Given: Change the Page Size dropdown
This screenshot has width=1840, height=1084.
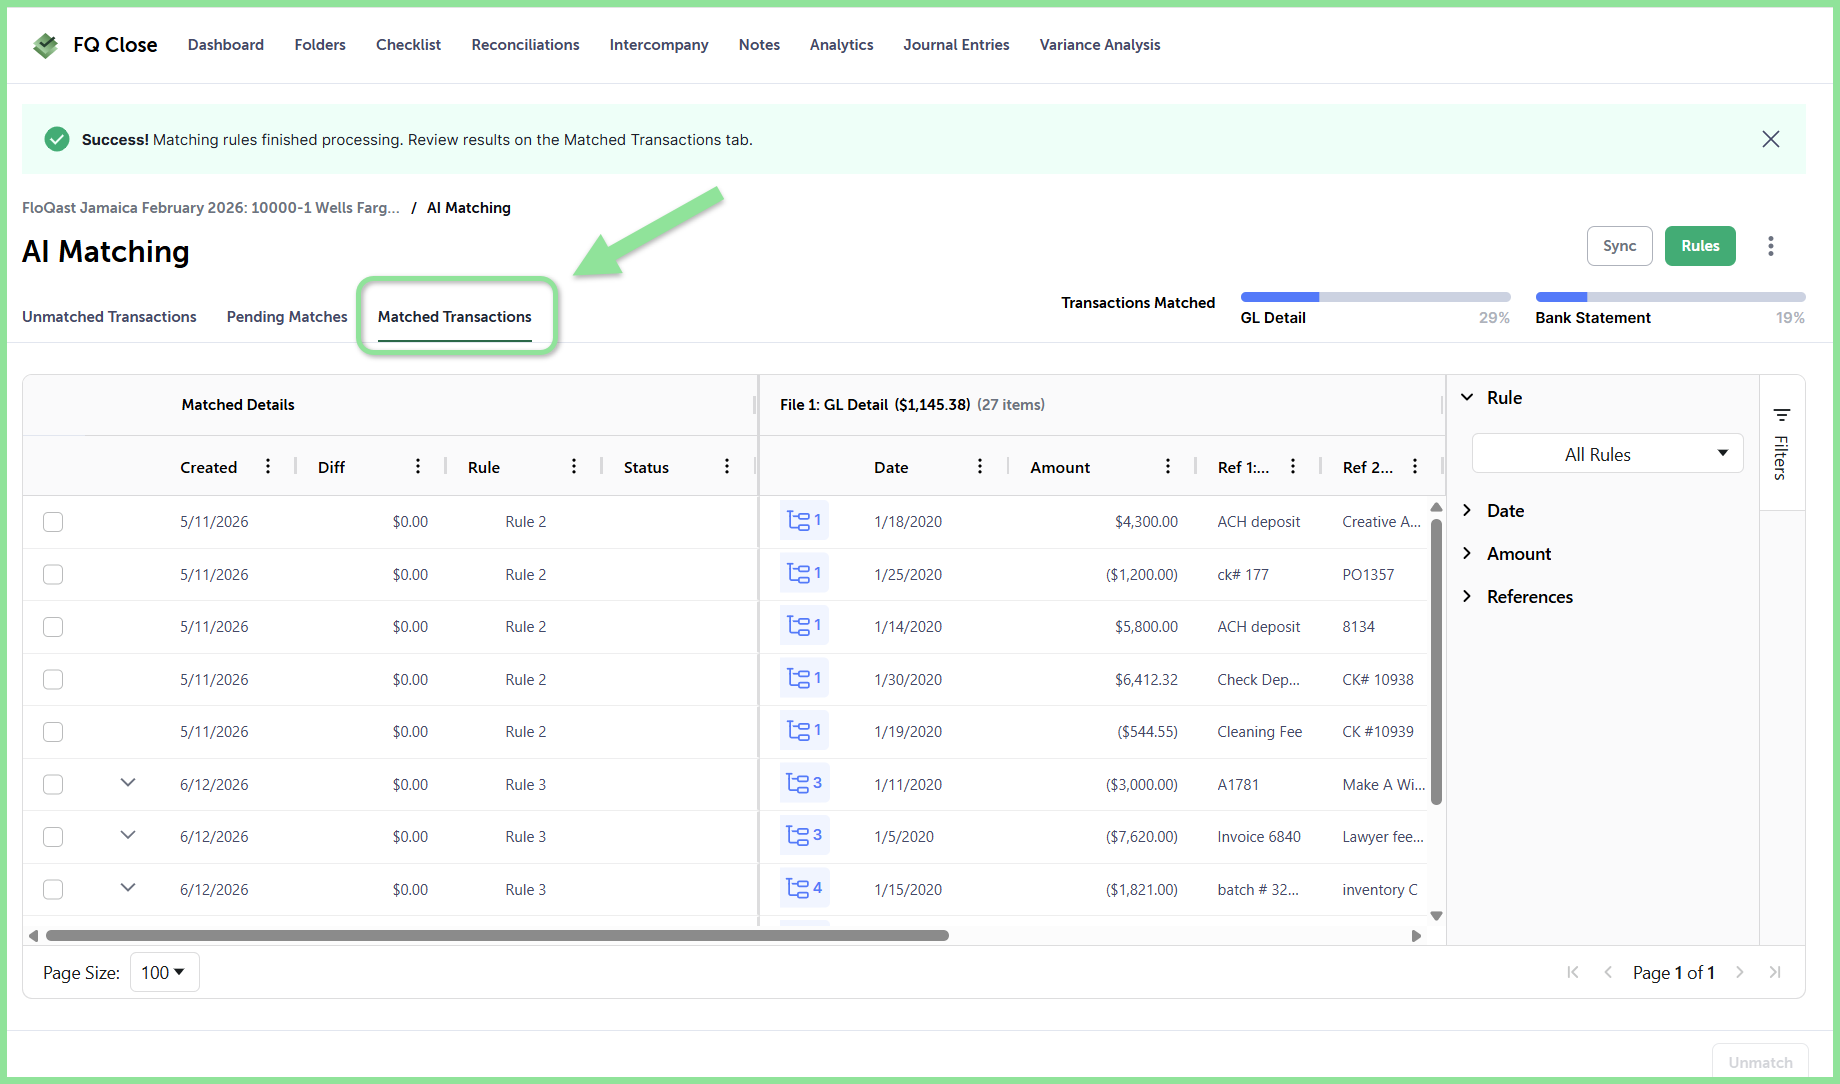Looking at the screenshot, I should [x=164, y=972].
